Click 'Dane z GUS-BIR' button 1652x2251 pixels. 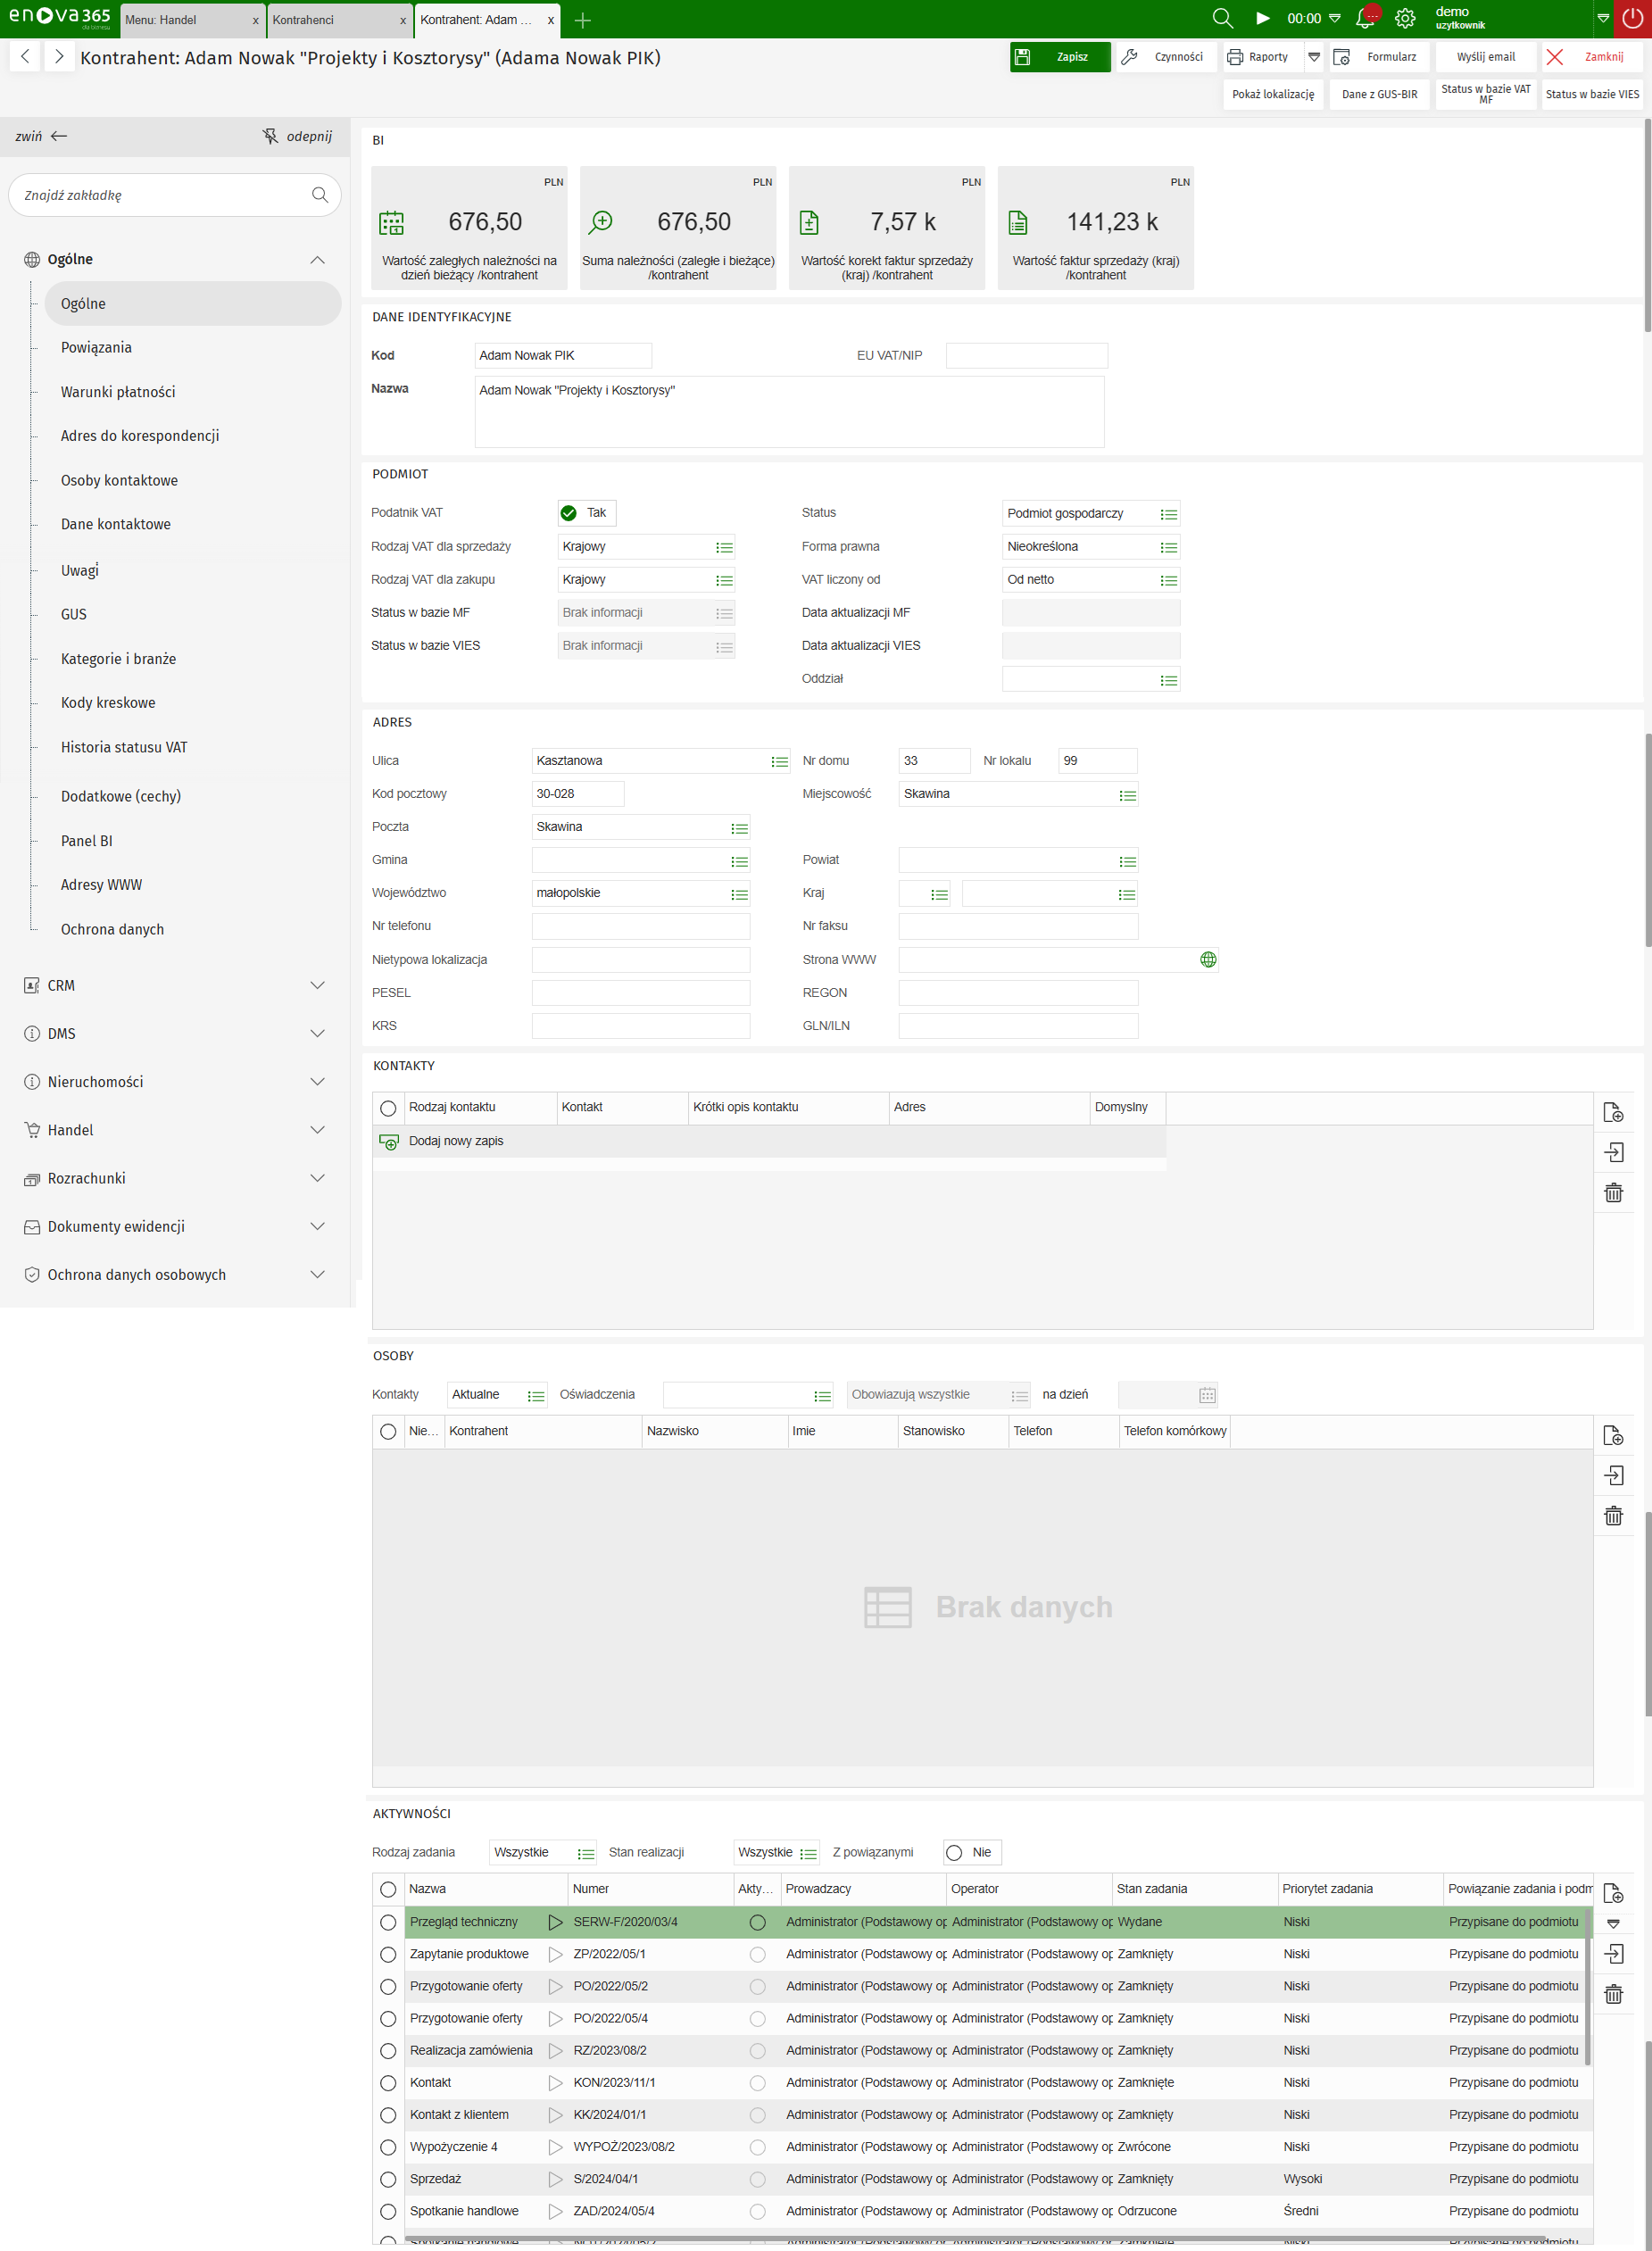point(1379,94)
